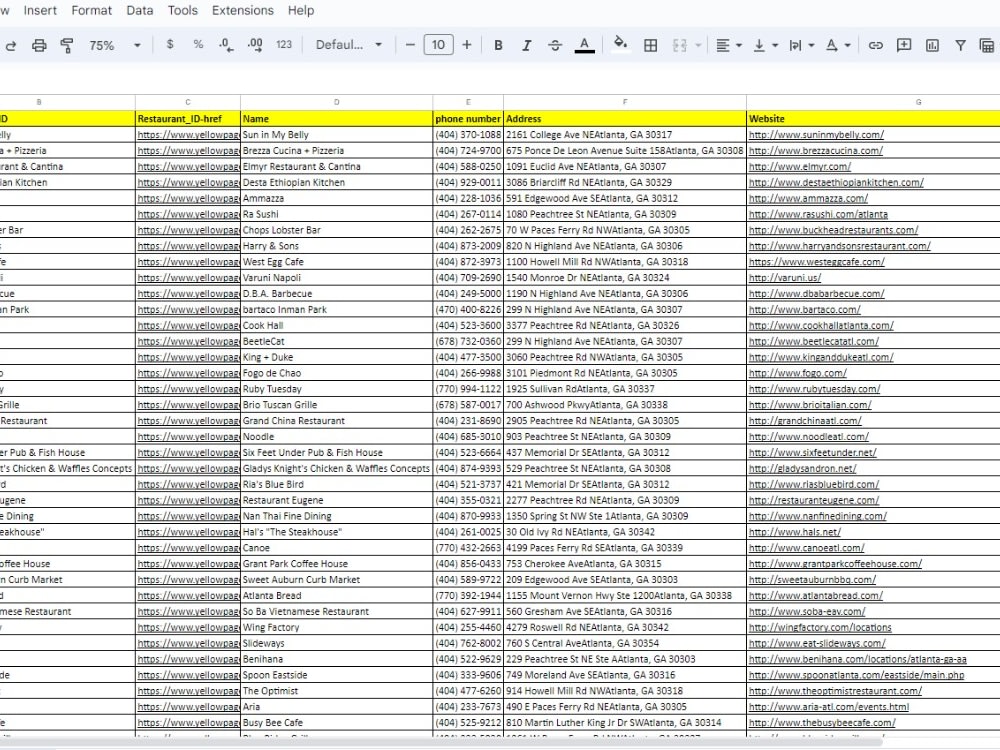Select the Website header cell
The height and width of the screenshot is (750, 1000).
(x=873, y=119)
